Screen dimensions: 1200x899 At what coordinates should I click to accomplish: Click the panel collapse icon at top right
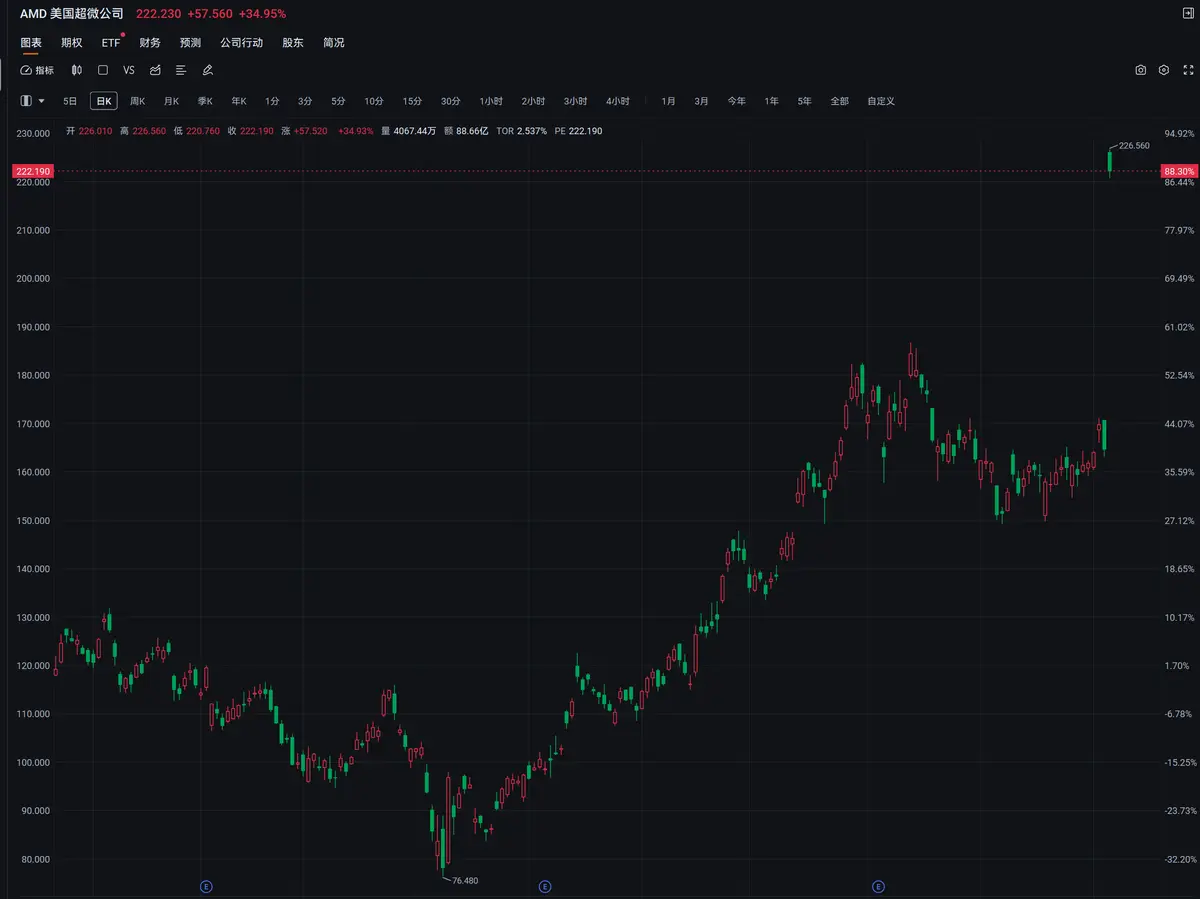1187,13
